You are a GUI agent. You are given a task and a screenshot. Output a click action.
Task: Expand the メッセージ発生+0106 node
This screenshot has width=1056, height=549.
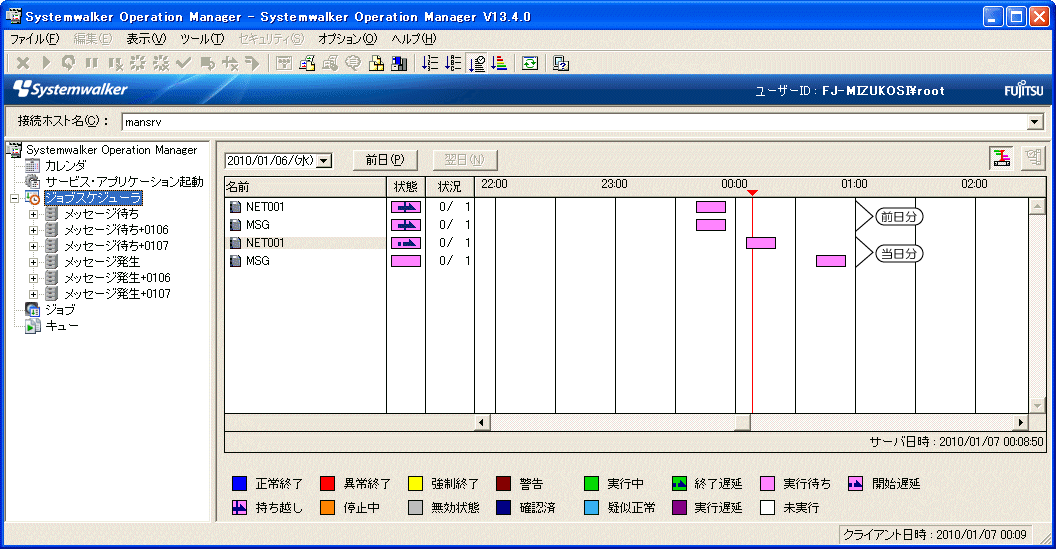coord(33,278)
